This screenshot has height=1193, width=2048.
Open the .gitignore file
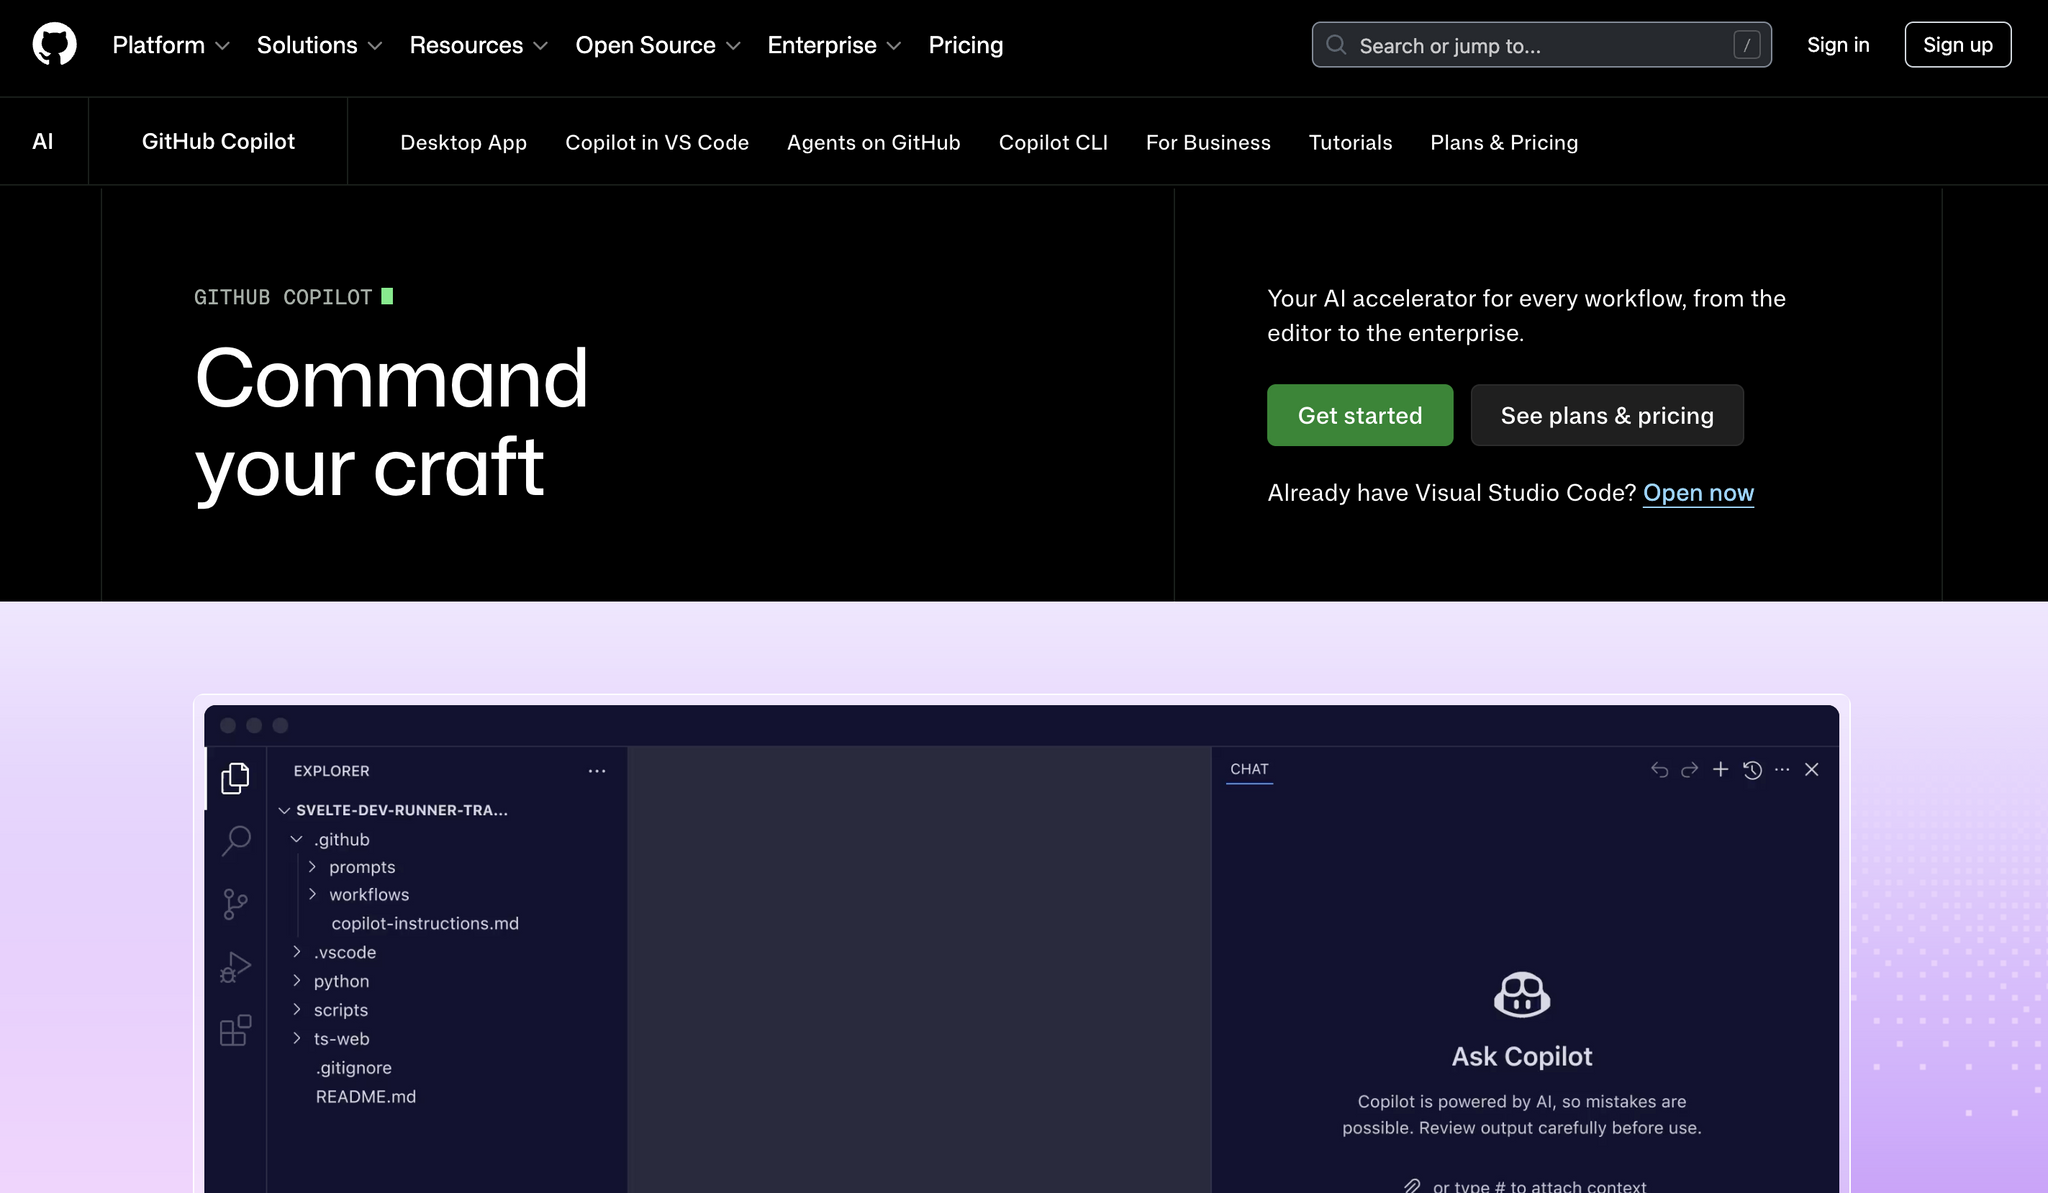354,1068
